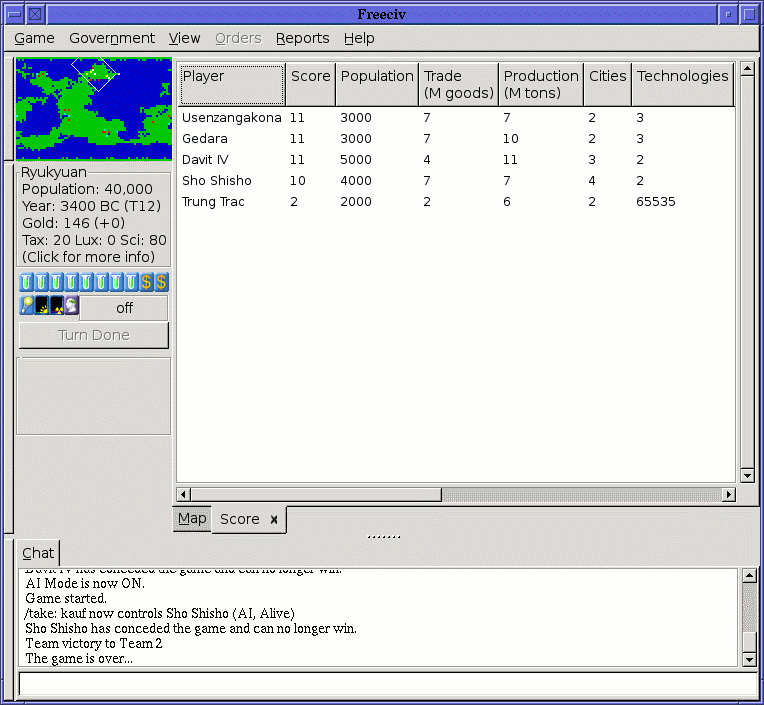Select the Usenzangakona player row
Image resolution: width=764 pixels, height=705 pixels.
click(x=456, y=117)
